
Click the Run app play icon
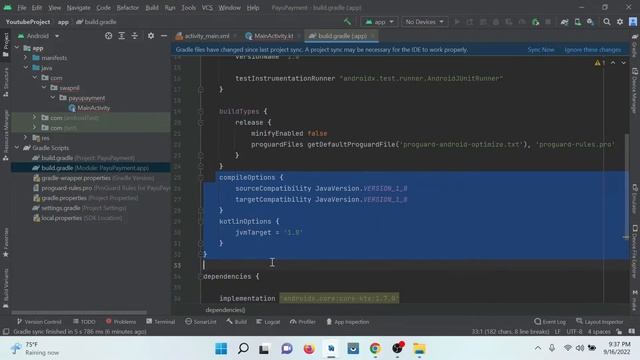coord(457,22)
